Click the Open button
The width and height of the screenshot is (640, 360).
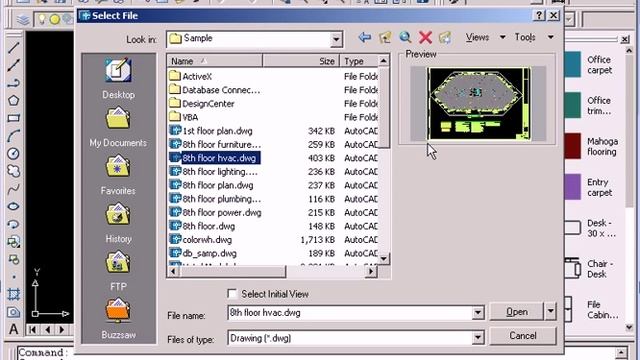tap(517, 311)
